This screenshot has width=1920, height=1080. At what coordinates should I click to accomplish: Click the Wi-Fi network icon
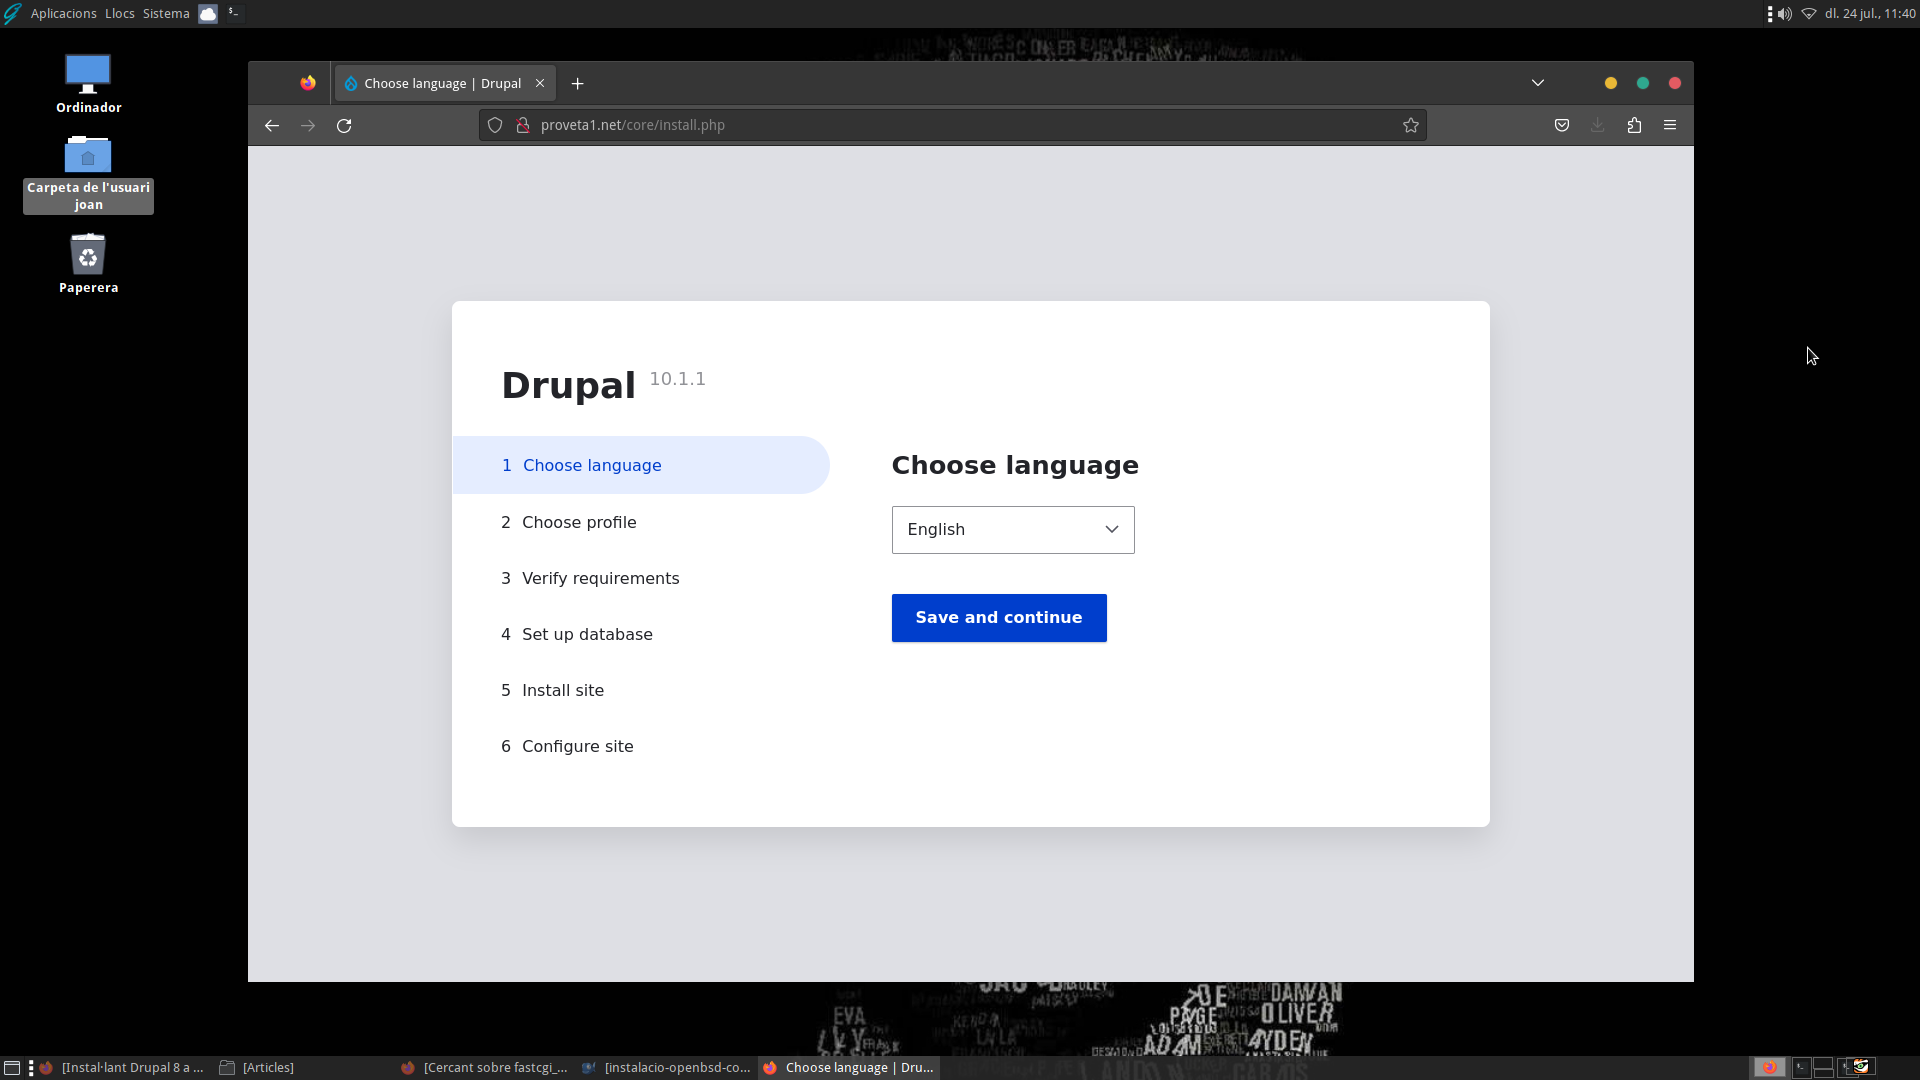pyautogui.click(x=1809, y=14)
